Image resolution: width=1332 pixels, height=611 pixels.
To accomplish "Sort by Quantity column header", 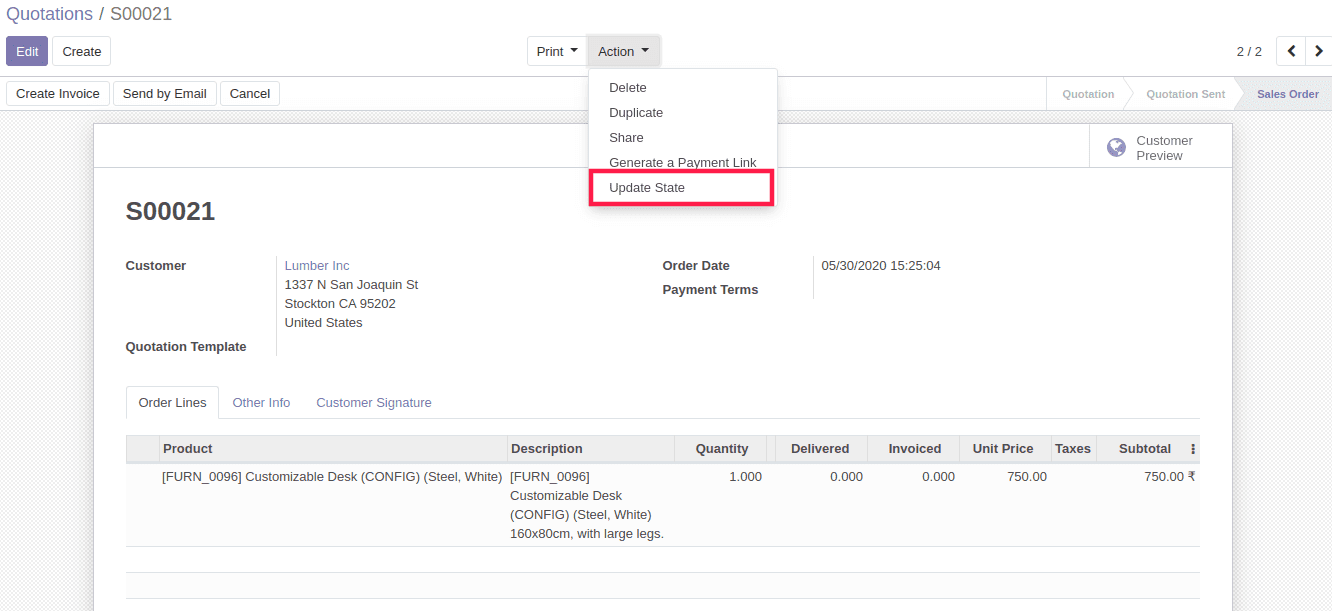I will (721, 449).
